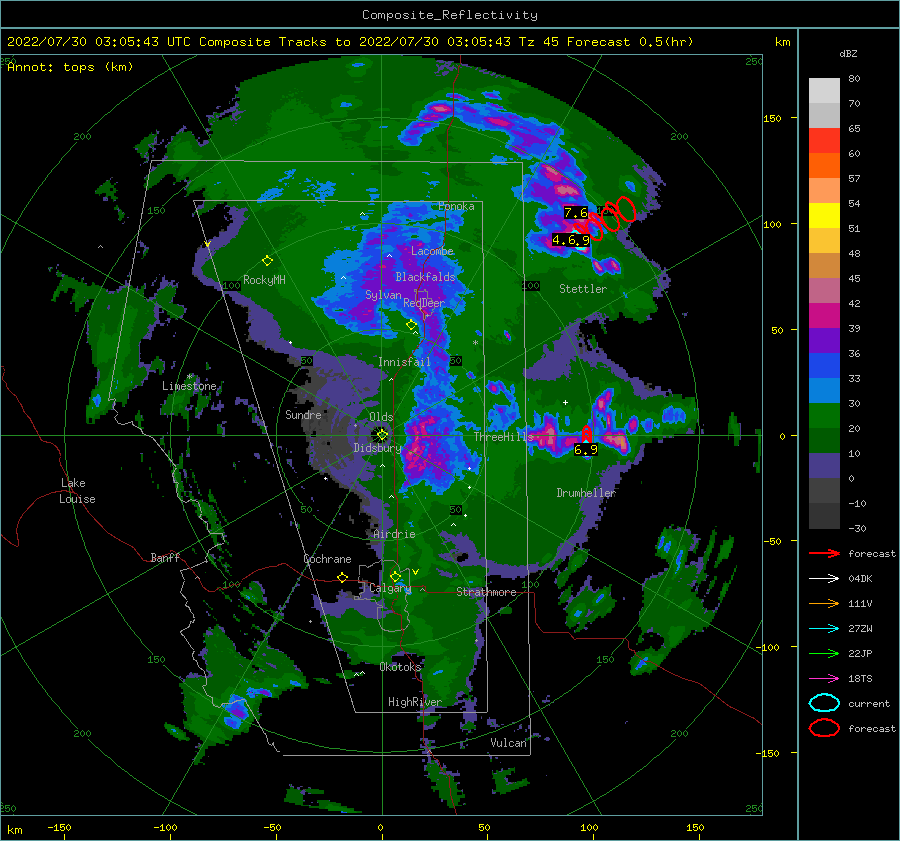Click the red 60 dBZ color swatch
This screenshot has width=900, height=841.
824,141
